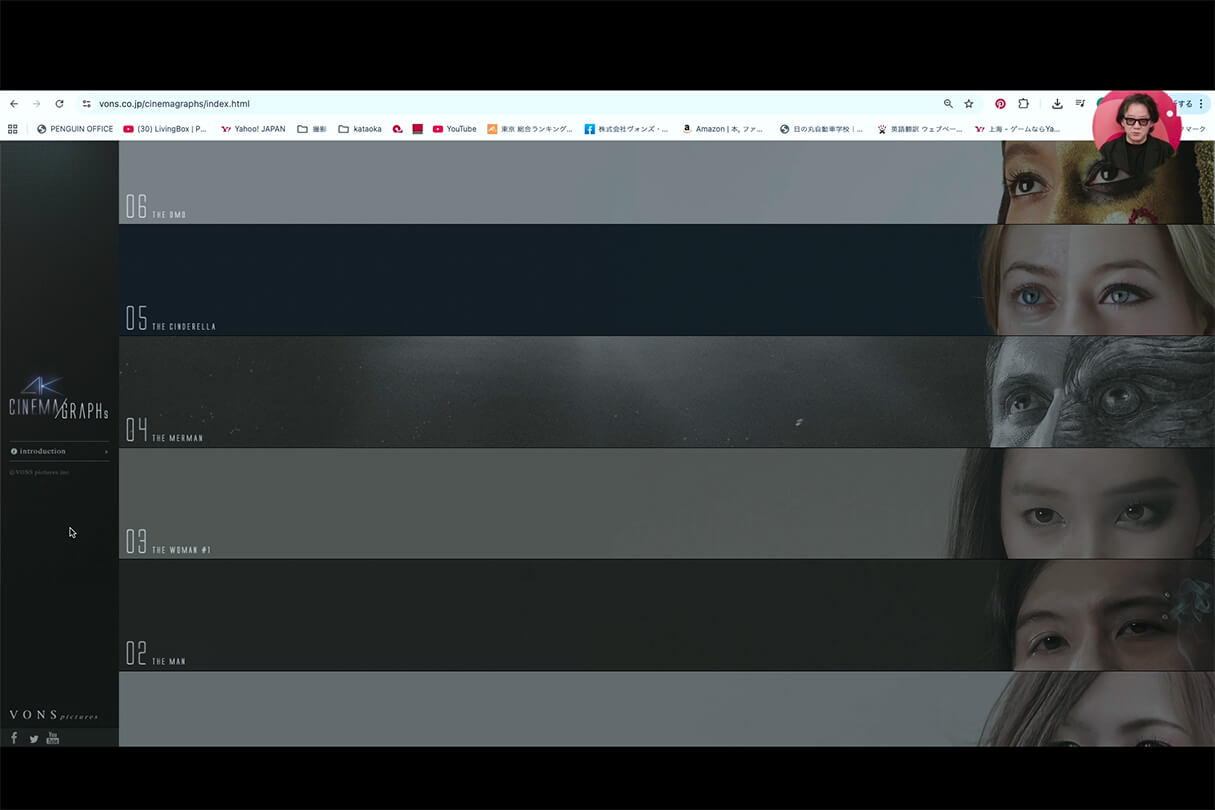Open the site information icon beside the URL
Image resolution: width=1215 pixels, height=810 pixels.
pos(86,104)
